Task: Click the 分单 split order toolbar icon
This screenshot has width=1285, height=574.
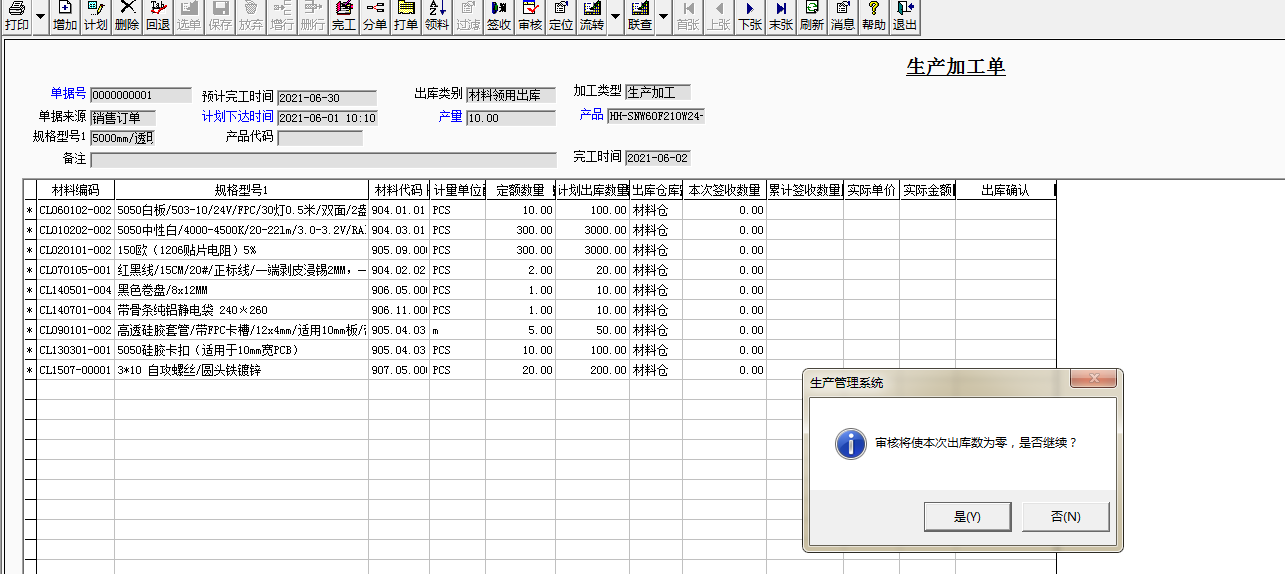Action: [375, 16]
